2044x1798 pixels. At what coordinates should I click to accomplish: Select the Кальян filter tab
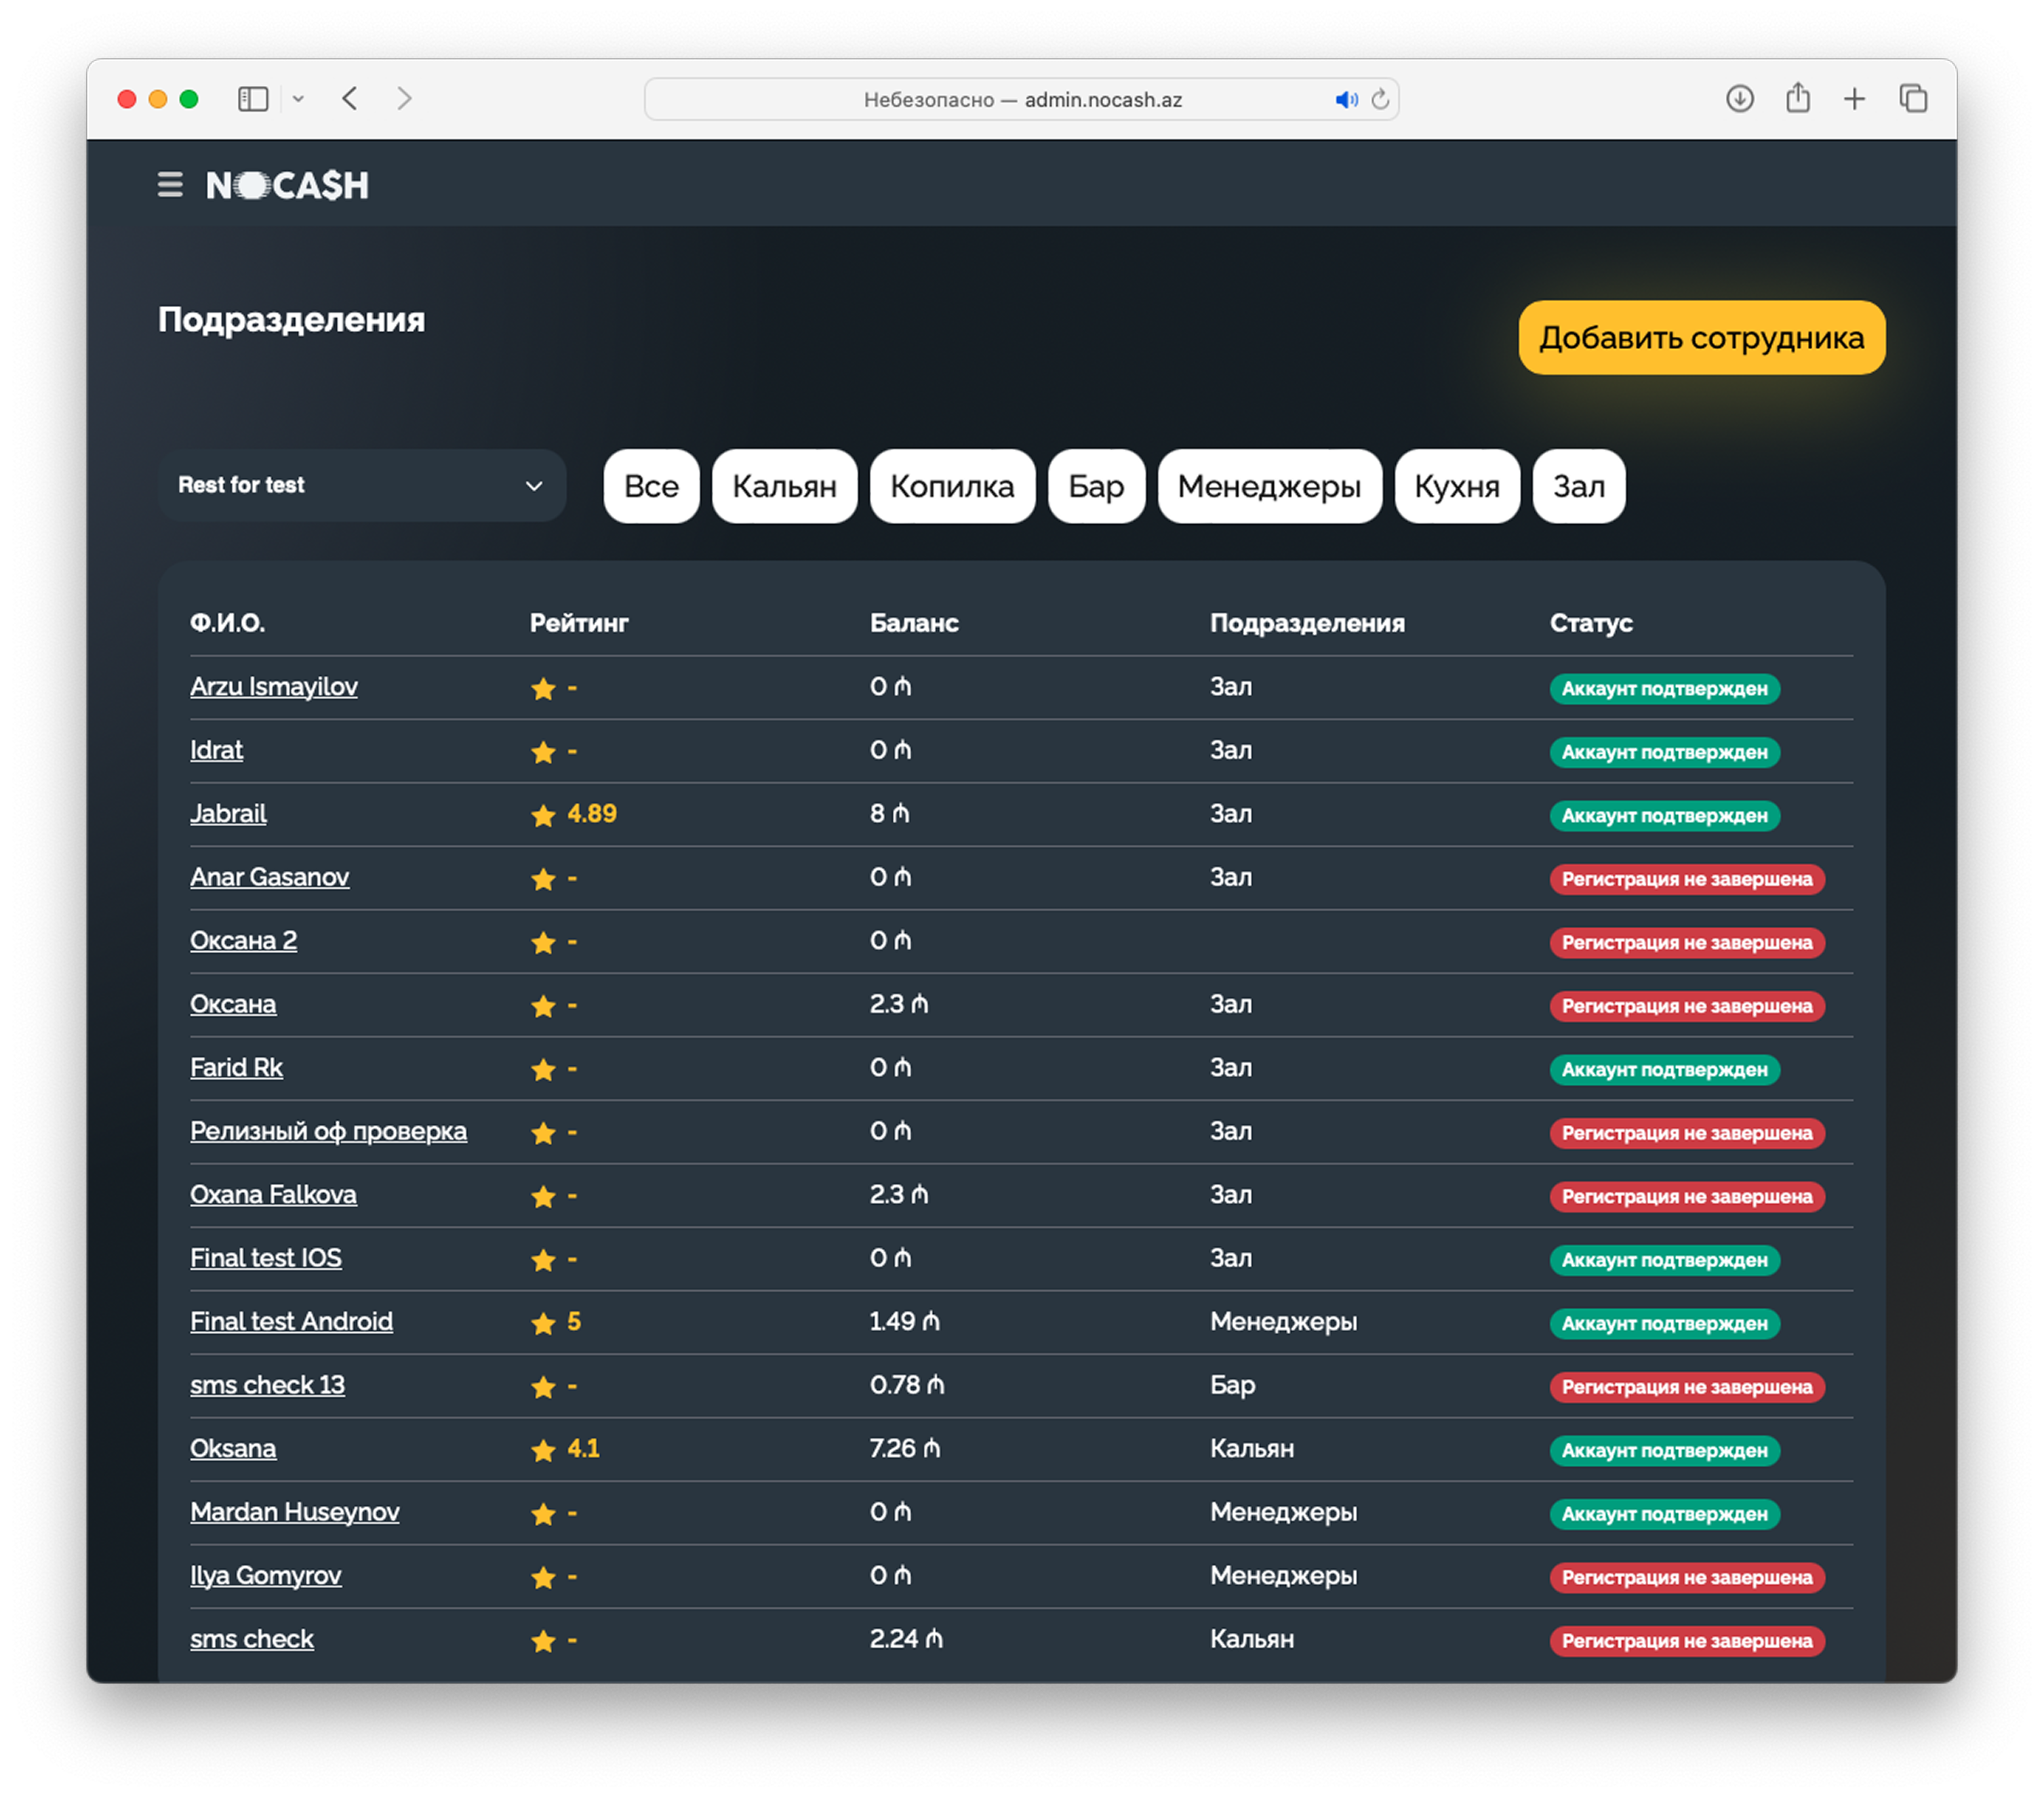pos(784,486)
